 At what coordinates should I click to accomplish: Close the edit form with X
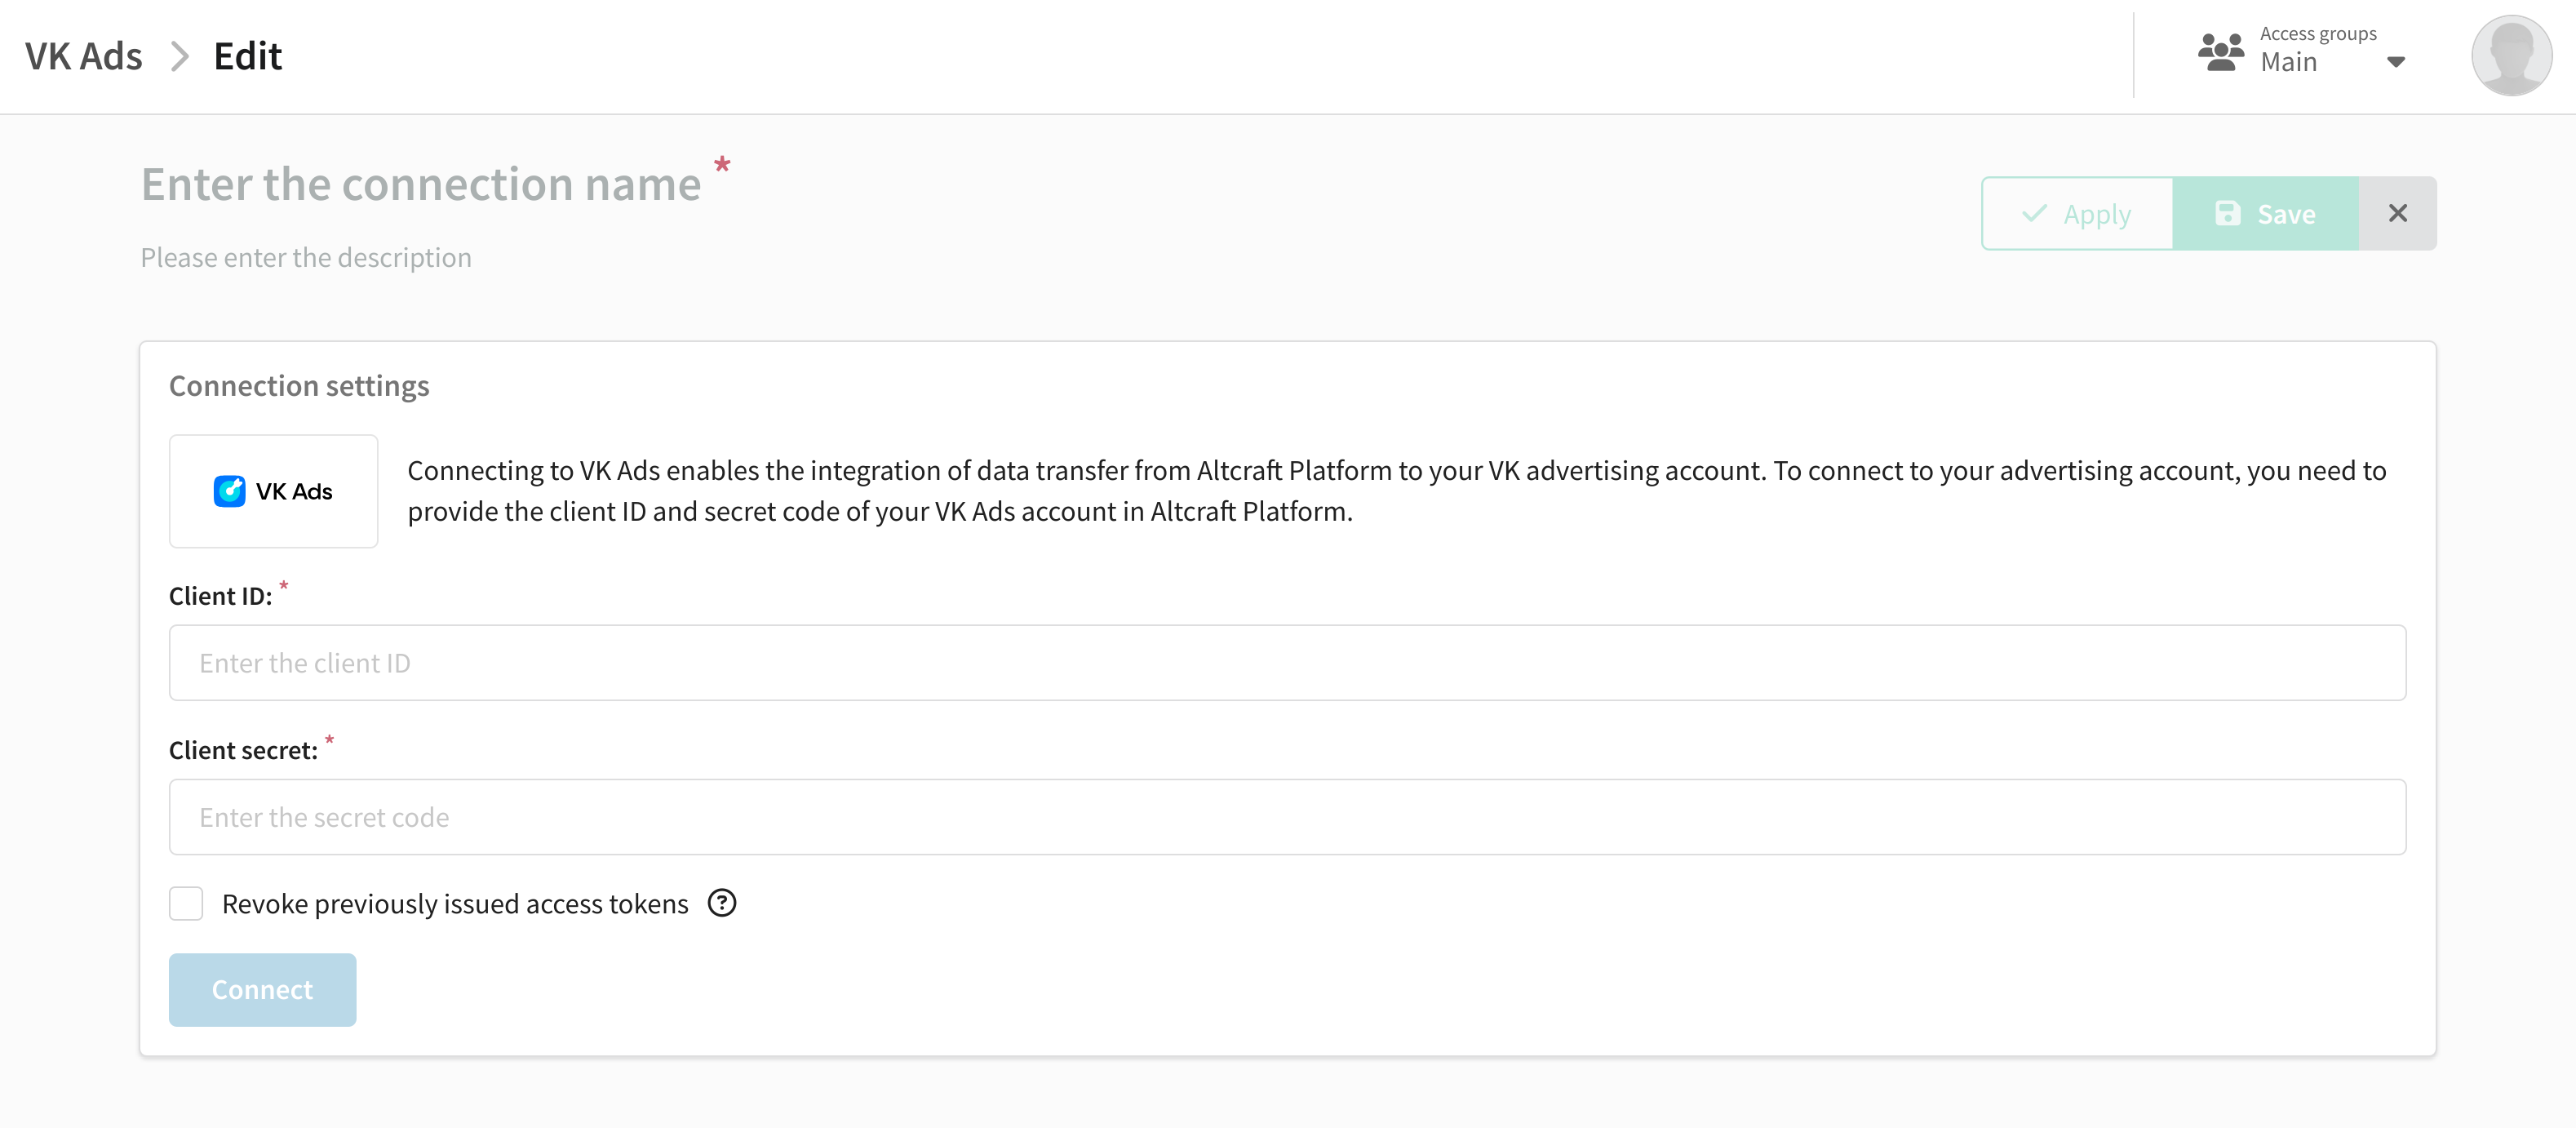[x=2398, y=214]
